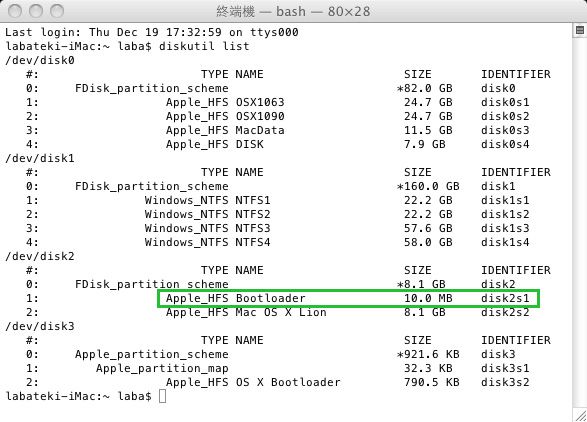Click the window resize grip corner
The height and width of the screenshot is (422, 587).
(581, 416)
